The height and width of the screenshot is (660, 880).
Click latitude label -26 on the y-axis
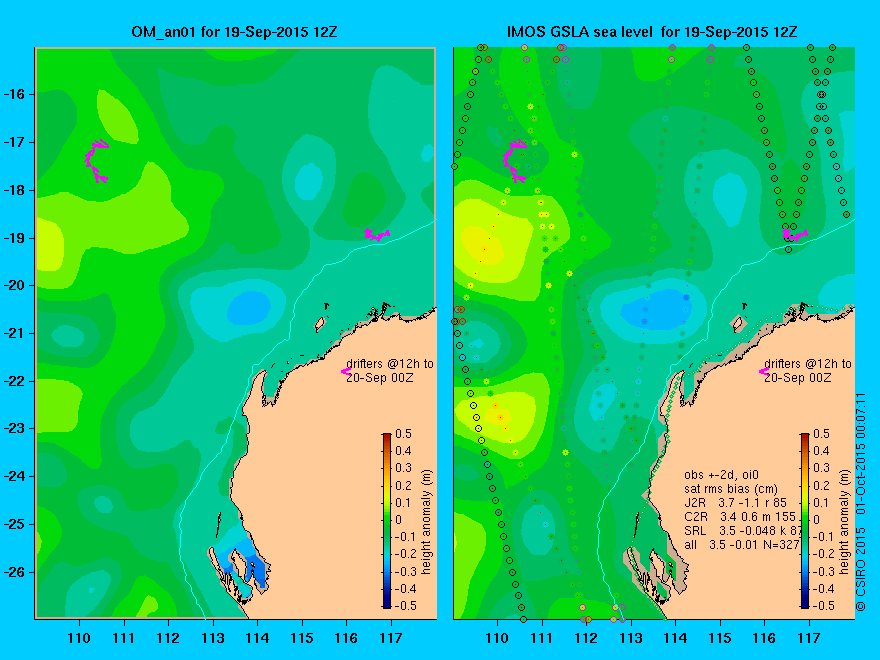[14, 572]
